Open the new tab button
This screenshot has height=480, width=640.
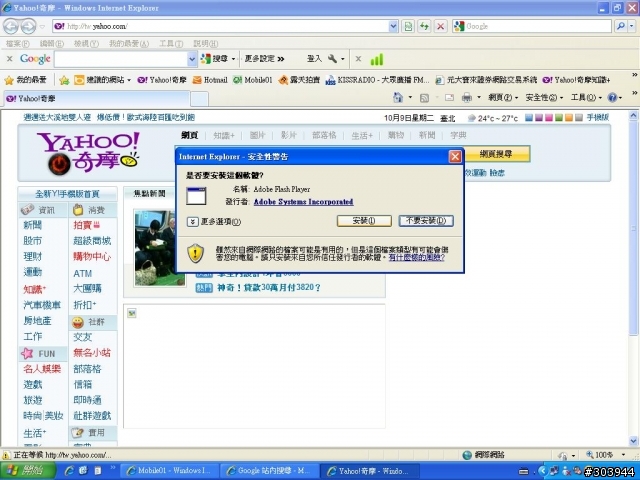pyautogui.click(x=200, y=99)
